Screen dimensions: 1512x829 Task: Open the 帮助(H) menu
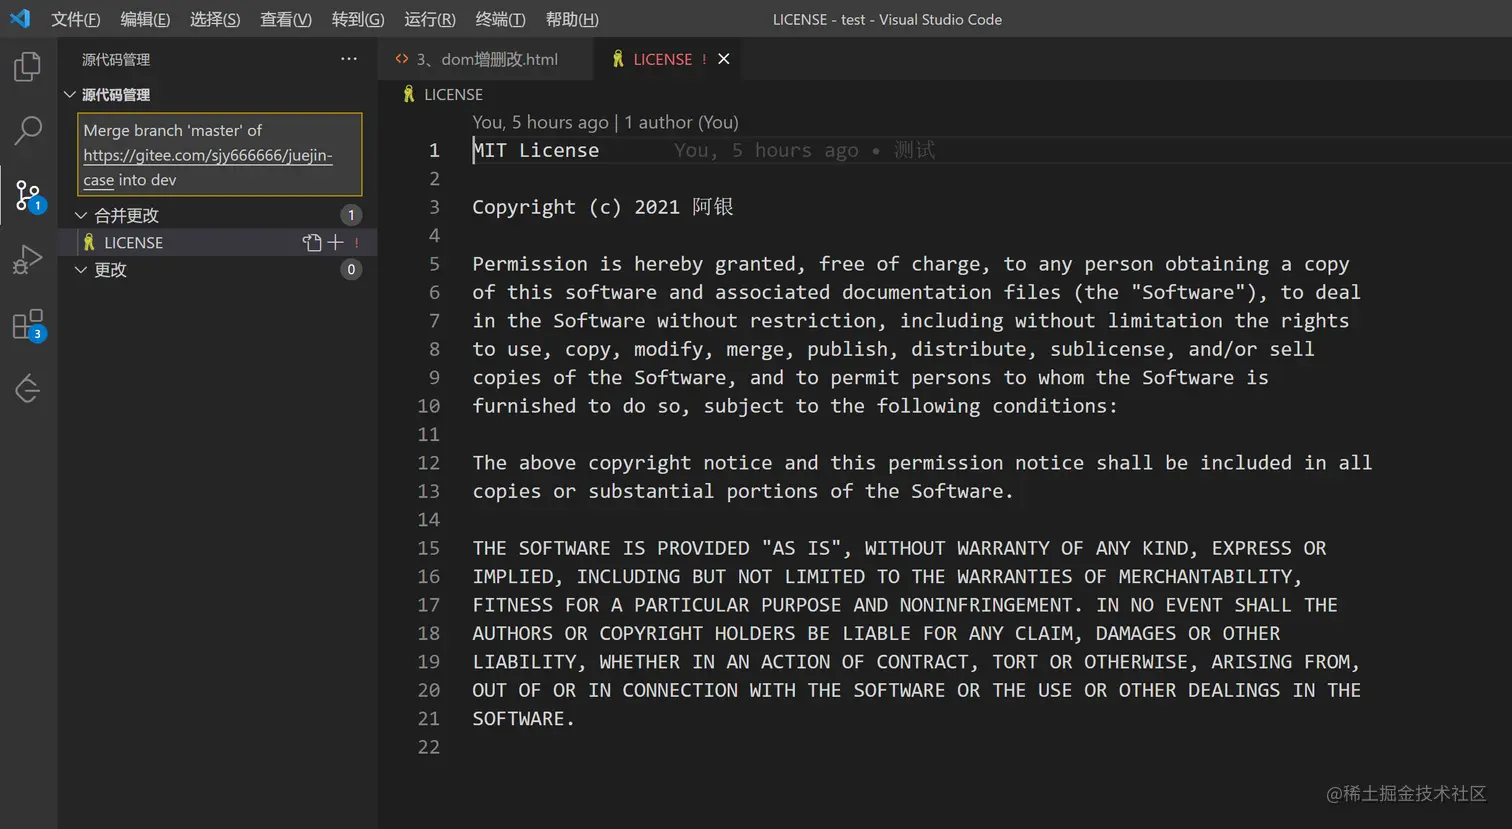coord(572,19)
